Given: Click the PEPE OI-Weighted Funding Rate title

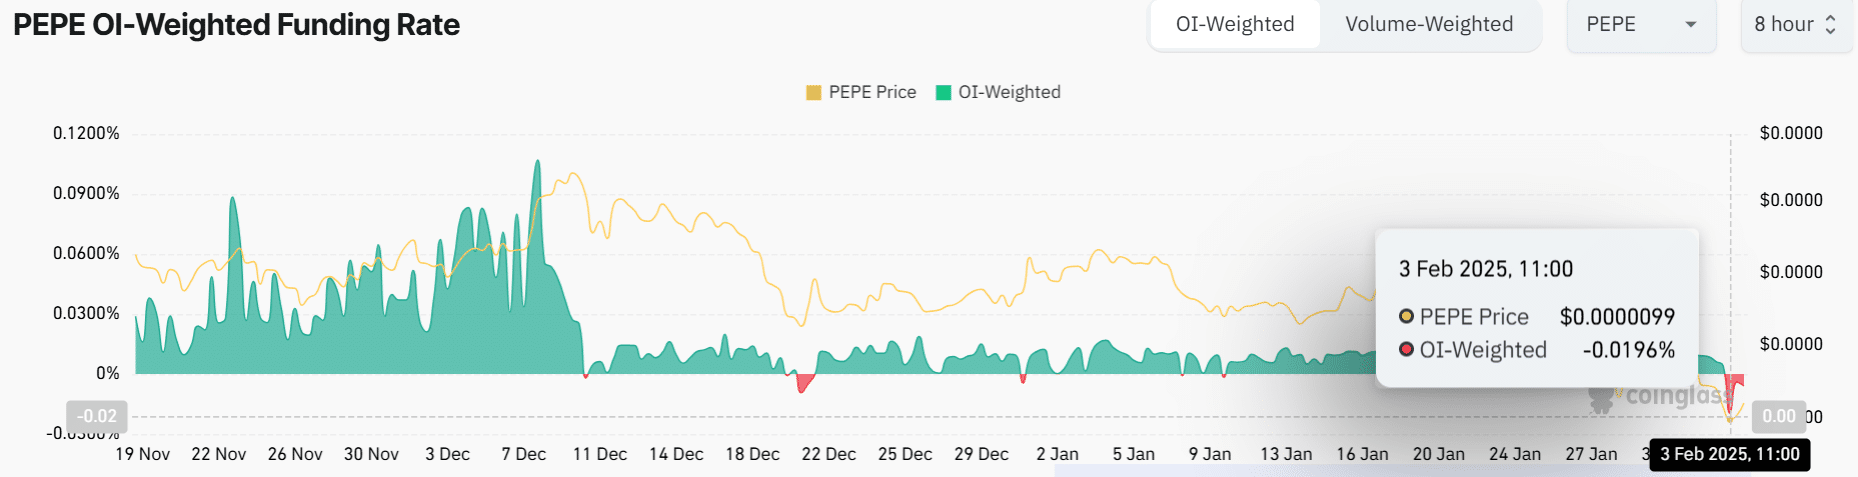Looking at the screenshot, I should coord(236,24).
